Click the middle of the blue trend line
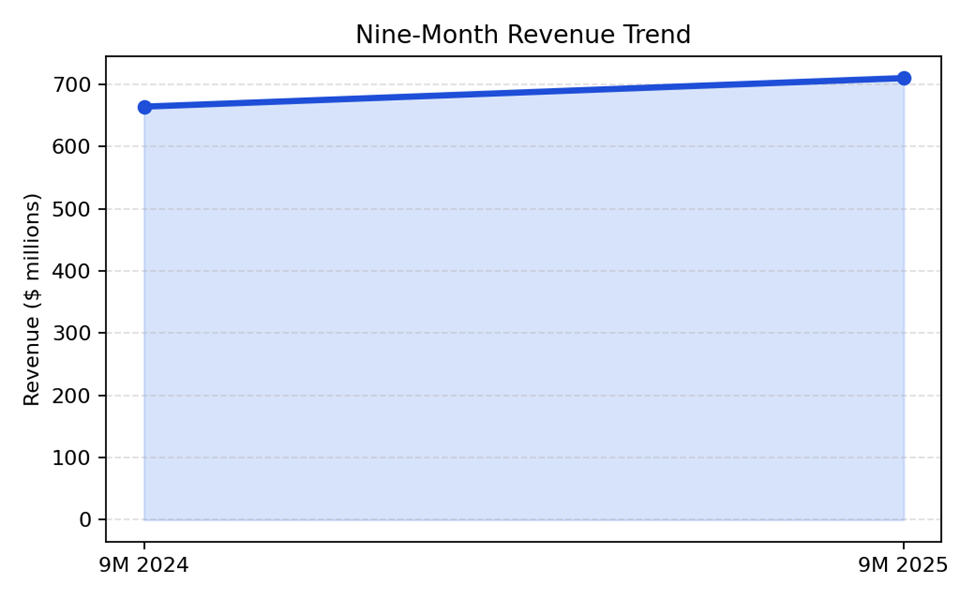 (523, 92)
